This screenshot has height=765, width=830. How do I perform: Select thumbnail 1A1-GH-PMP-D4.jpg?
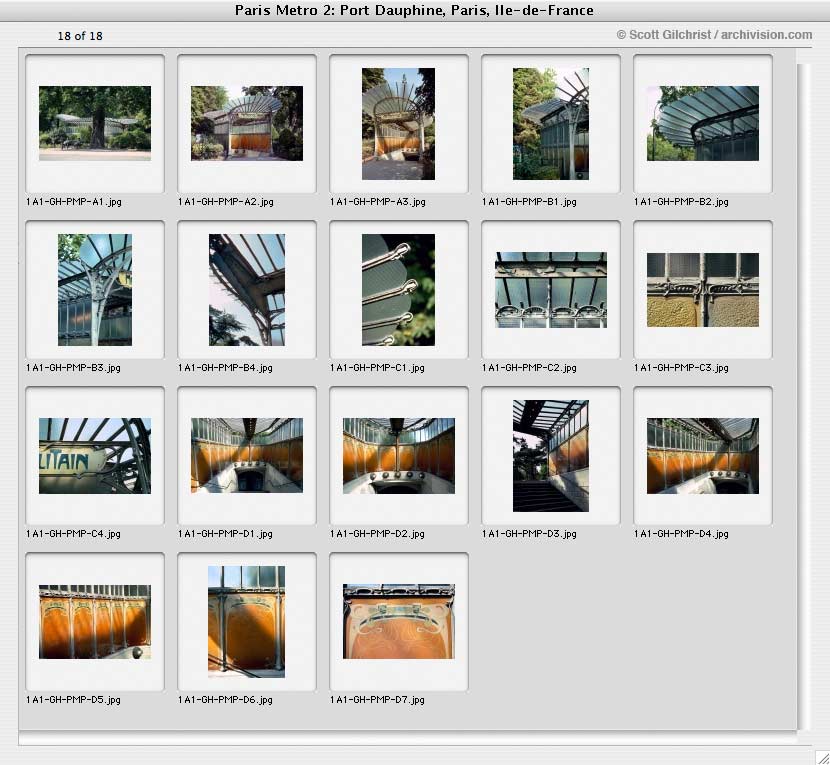[702, 456]
